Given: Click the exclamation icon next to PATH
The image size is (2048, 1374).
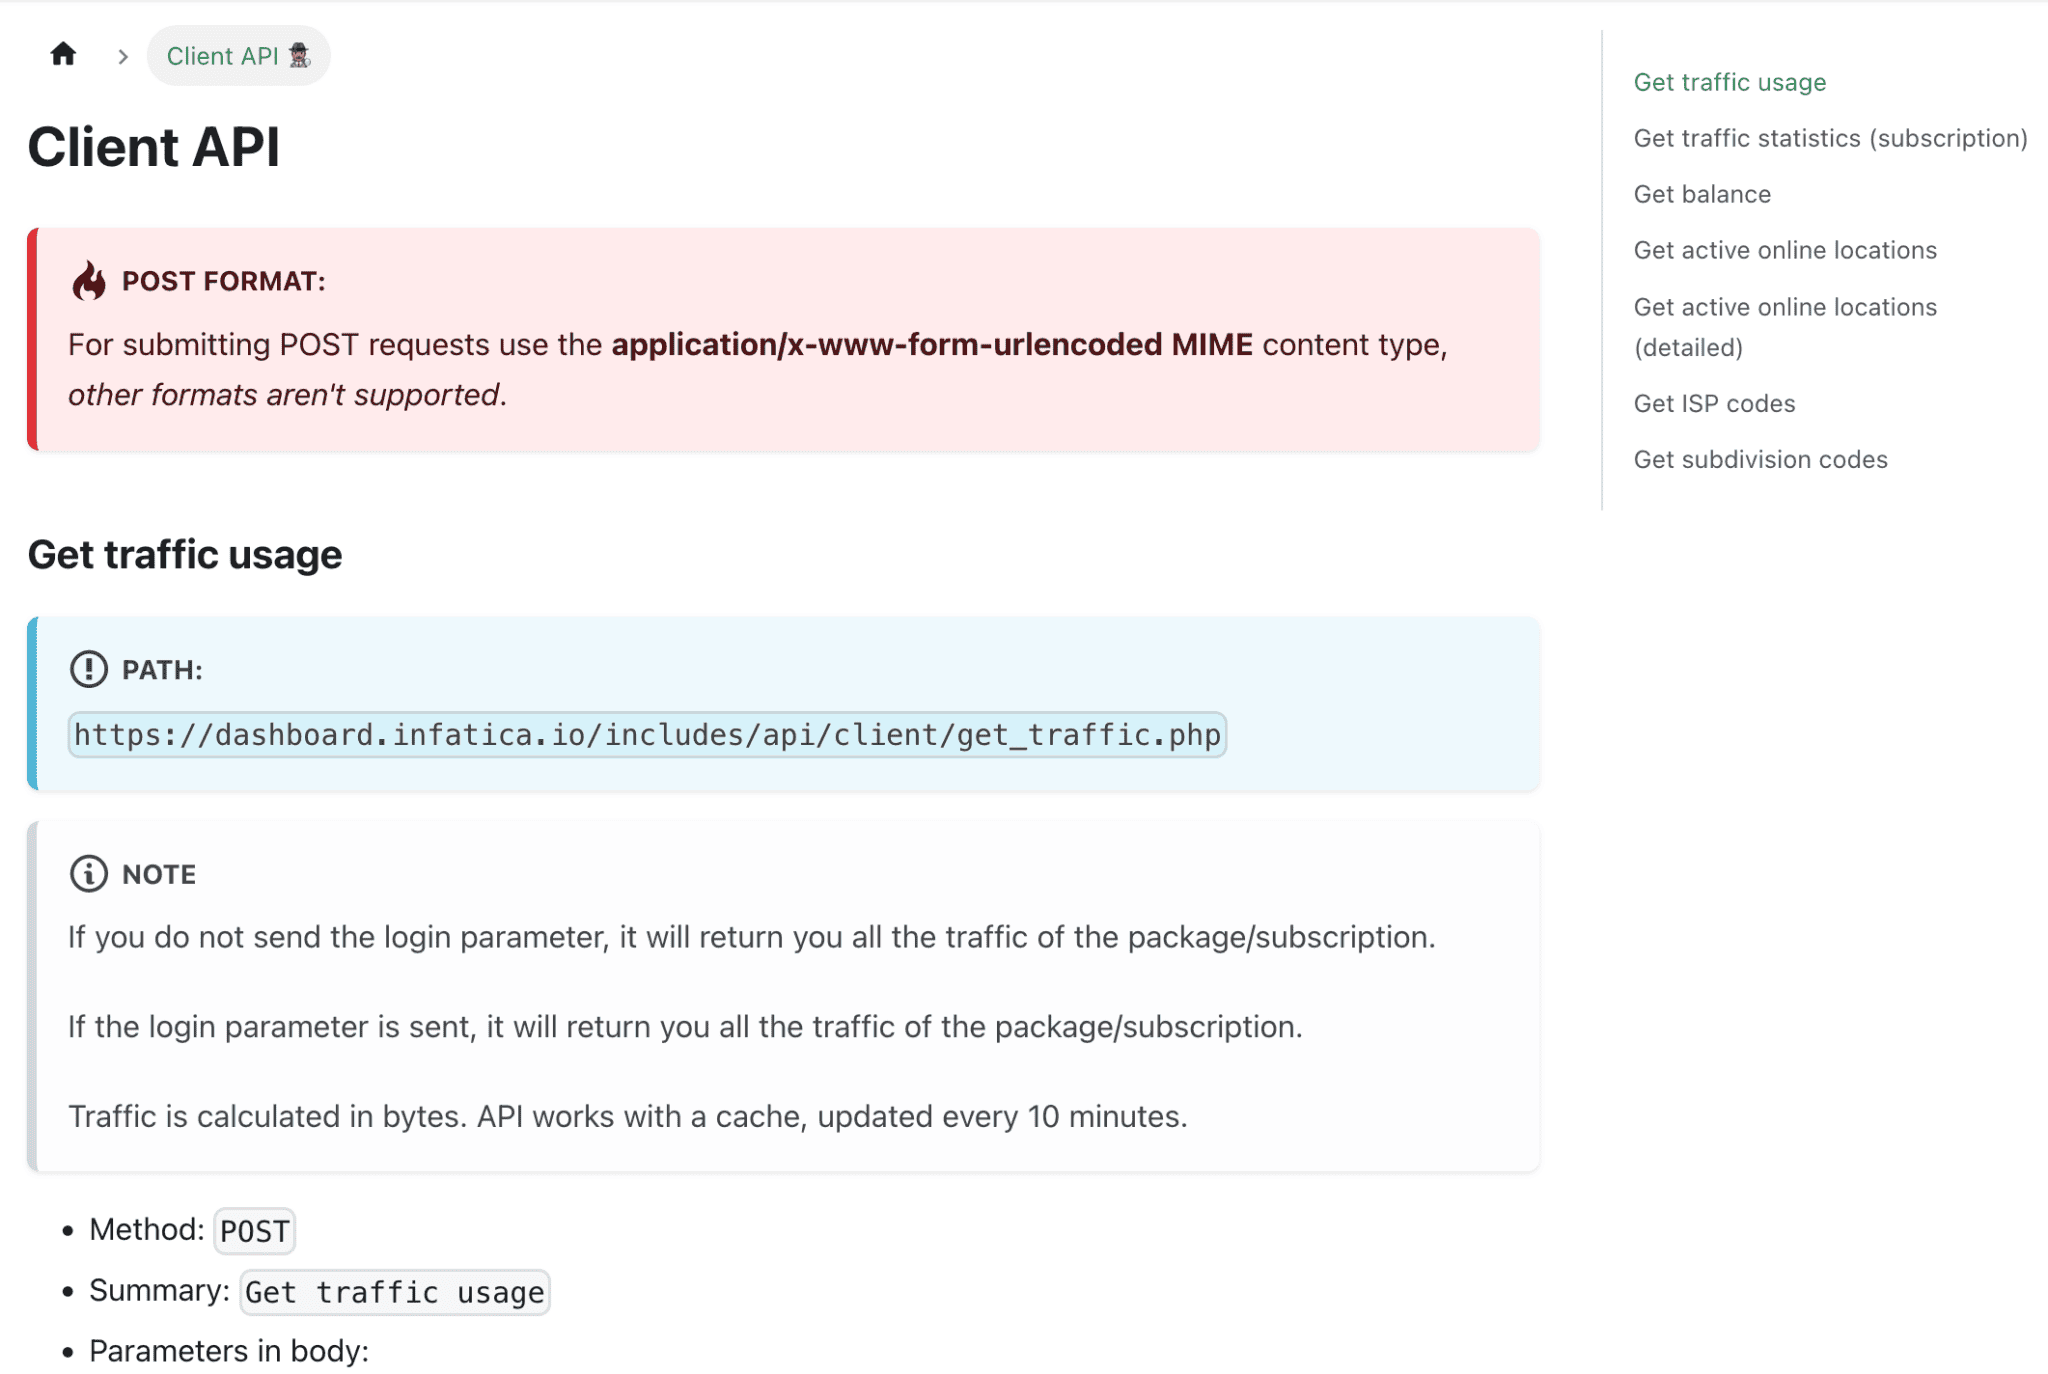Looking at the screenshot, I should tap(89, 670).
